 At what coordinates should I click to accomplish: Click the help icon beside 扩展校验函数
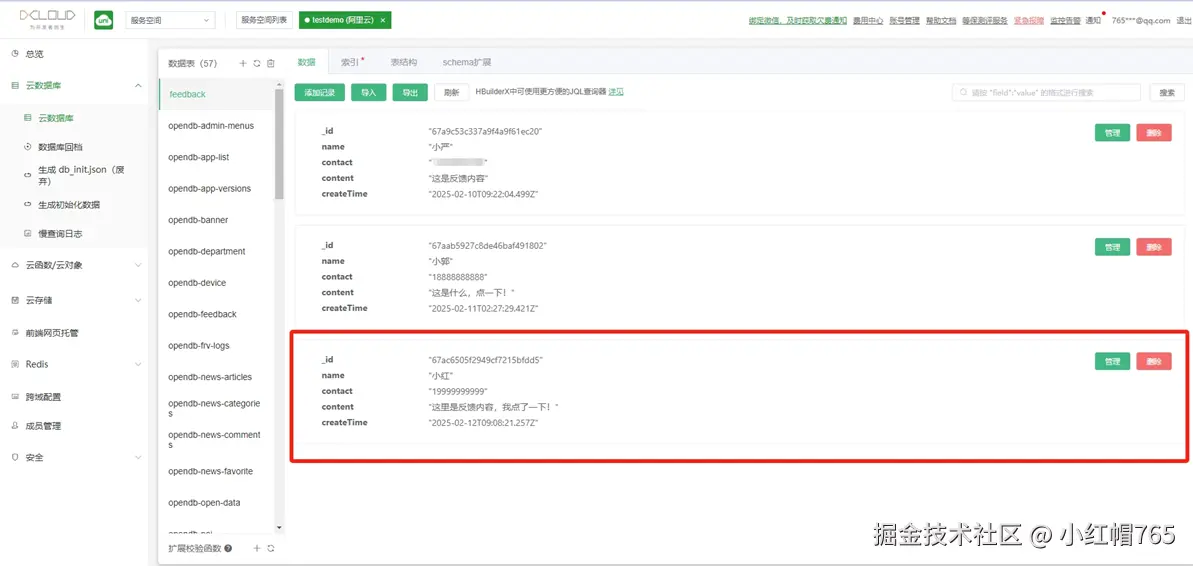[x=227, y=548]
